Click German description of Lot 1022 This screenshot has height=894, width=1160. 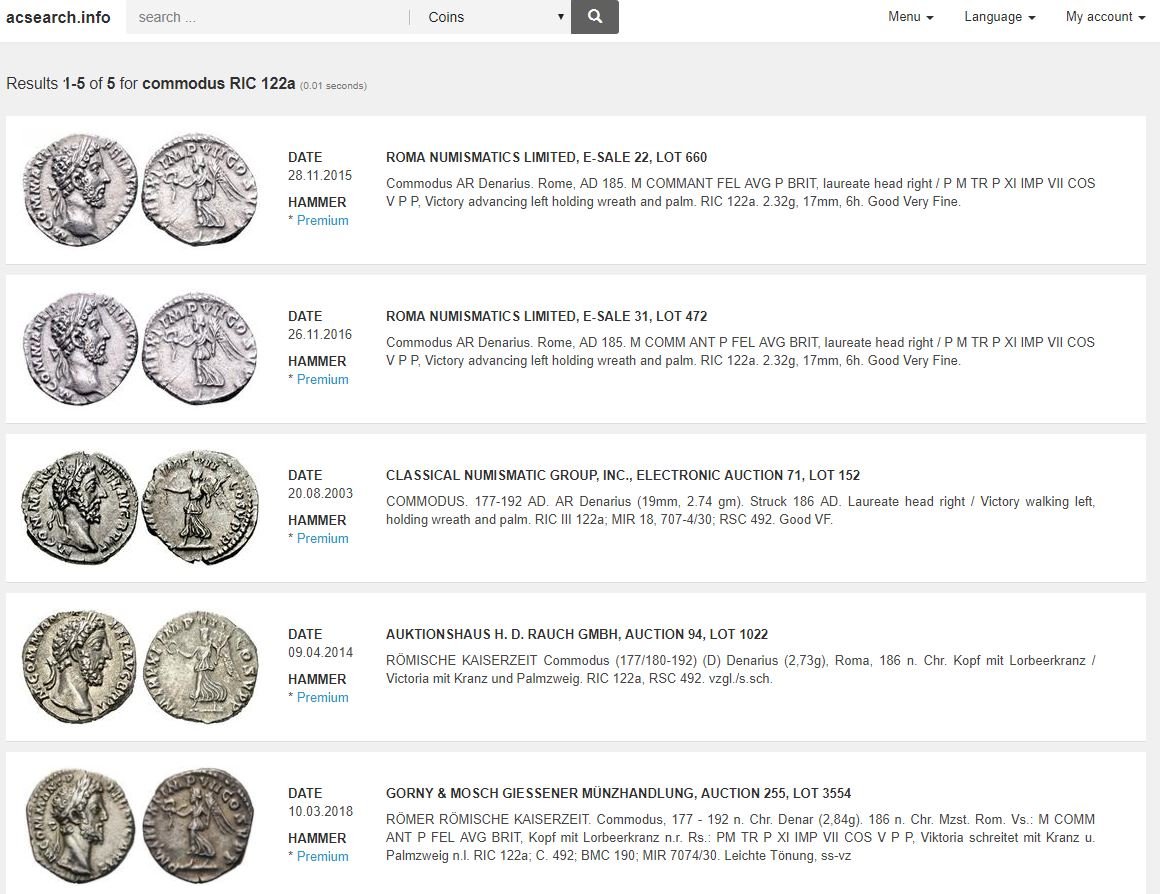(740, 670)
